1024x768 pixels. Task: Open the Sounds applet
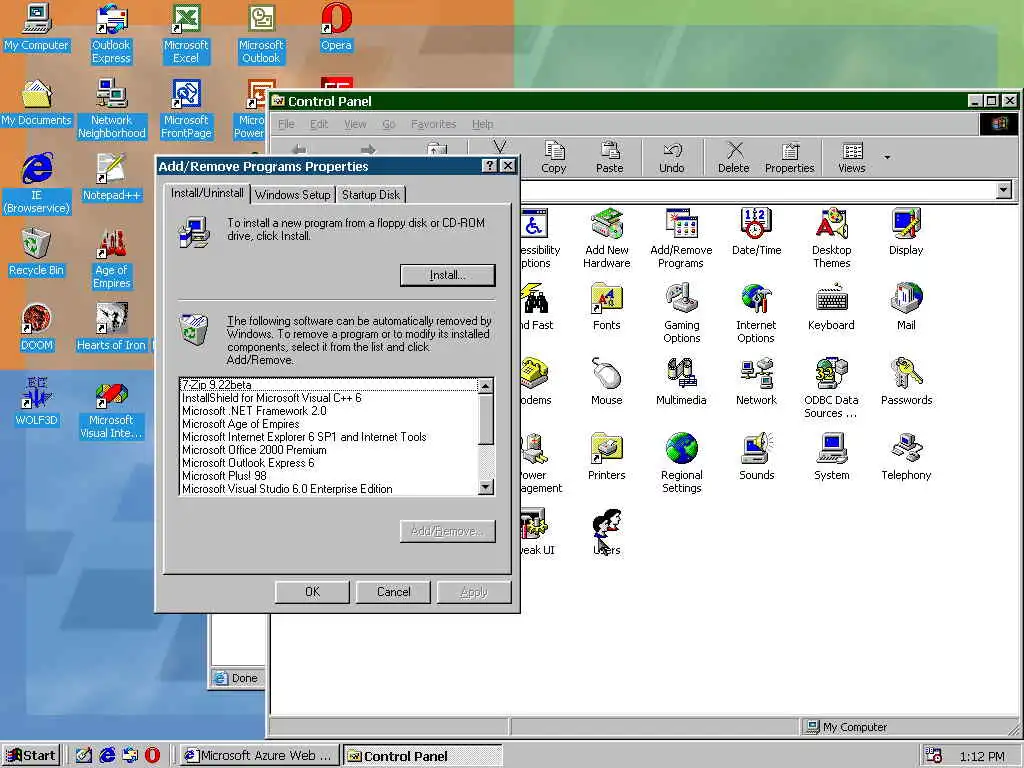coord(756,456)
